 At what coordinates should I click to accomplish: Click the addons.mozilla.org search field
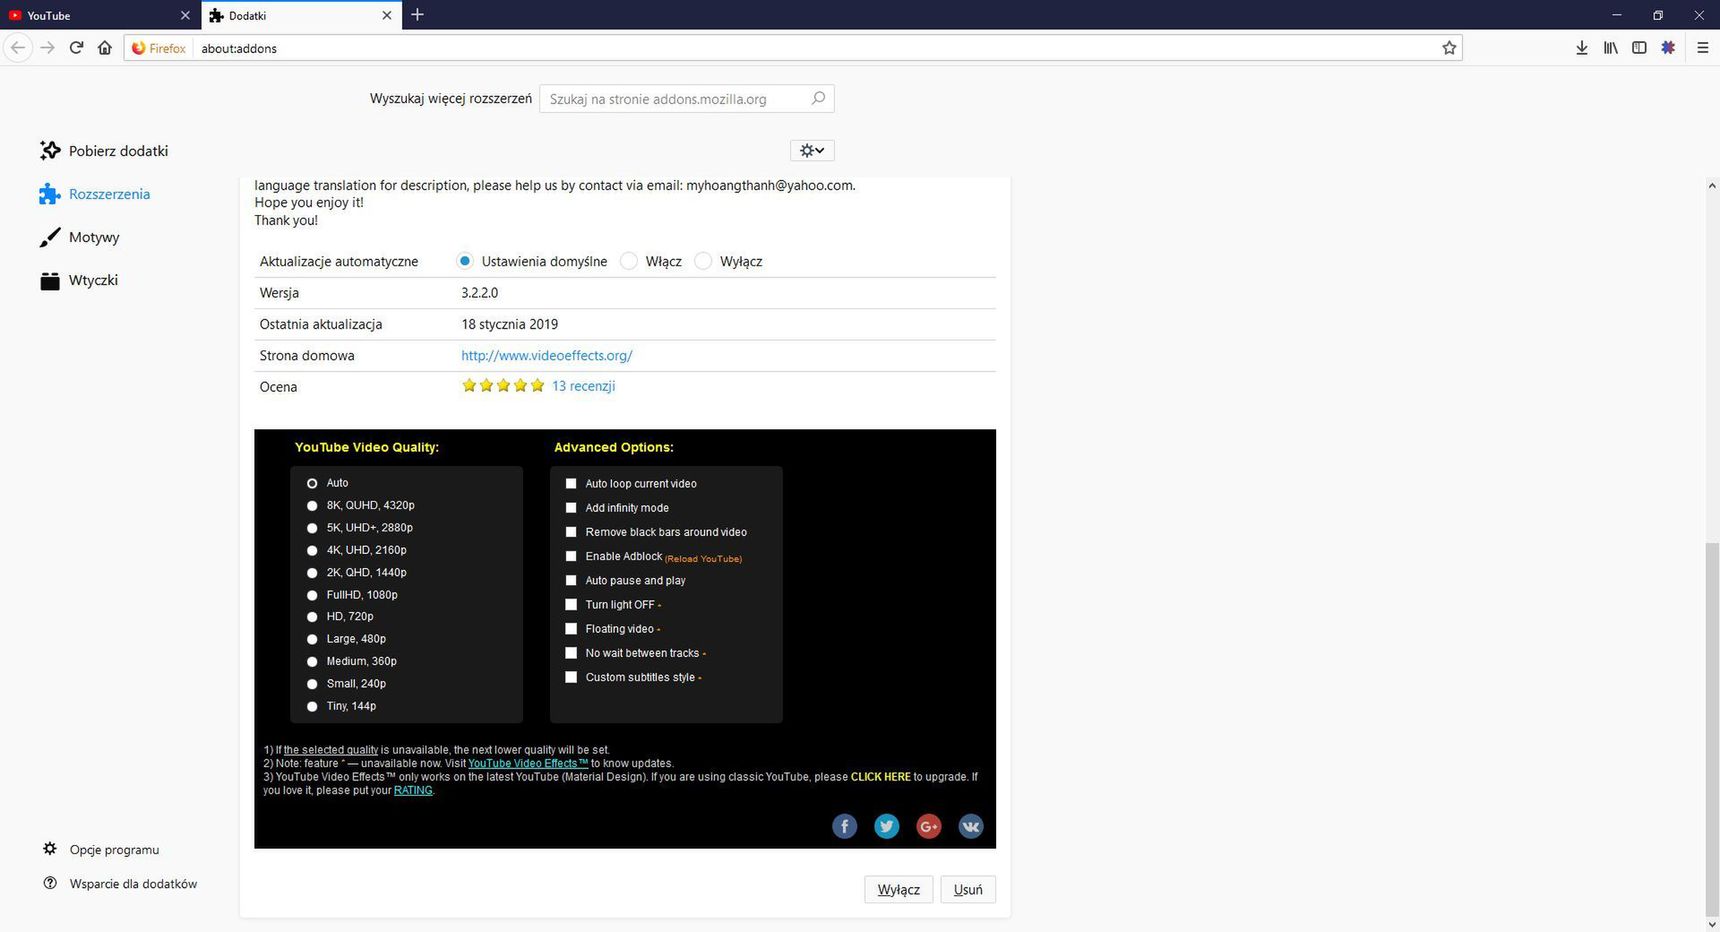point(686,98)
